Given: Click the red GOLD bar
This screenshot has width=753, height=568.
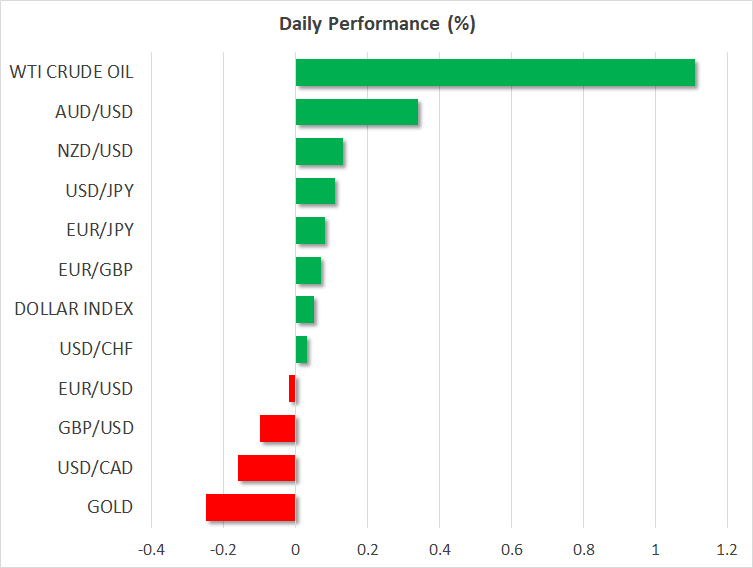Looking at the screenshot, I should pos(250,507).
